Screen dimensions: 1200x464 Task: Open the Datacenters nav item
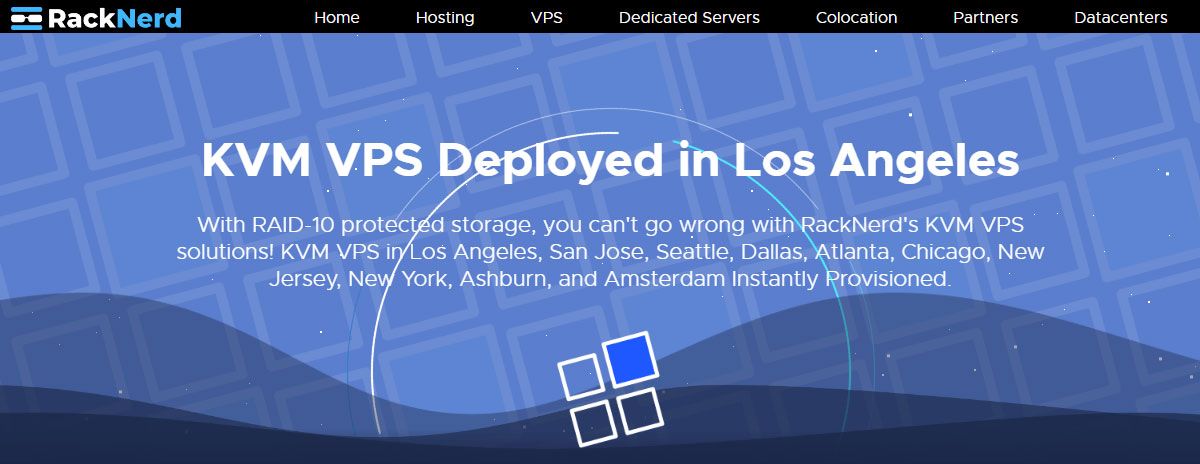tap(1120, 17)
